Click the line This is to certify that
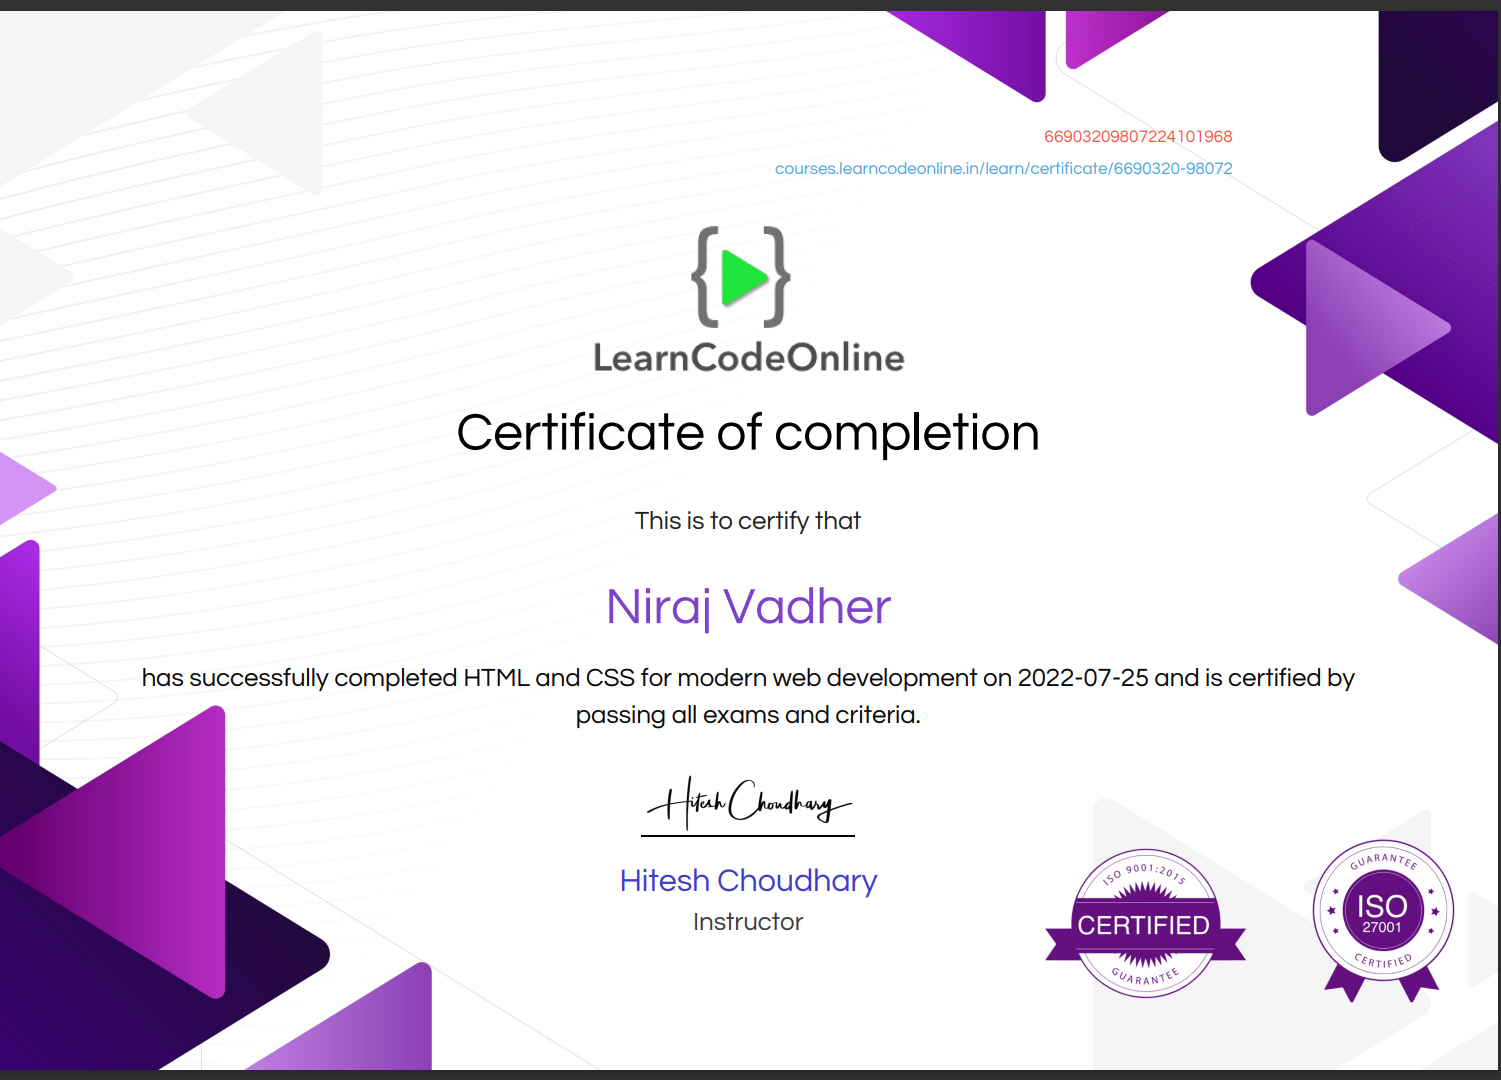Screen dimensions: 1501x1080 coord(748,521)
